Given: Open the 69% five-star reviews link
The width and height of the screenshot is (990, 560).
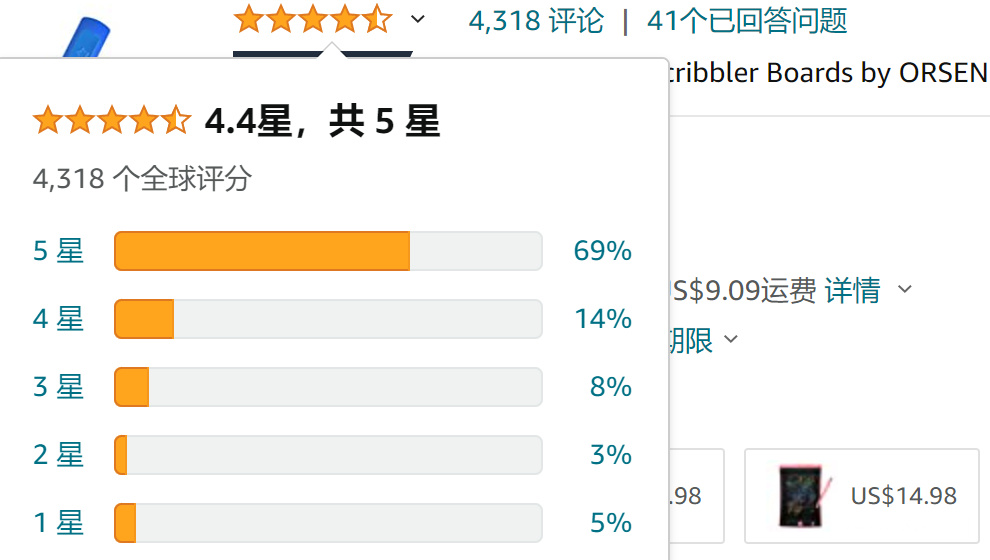Looking at the screenshot, I should click(602, 251).
